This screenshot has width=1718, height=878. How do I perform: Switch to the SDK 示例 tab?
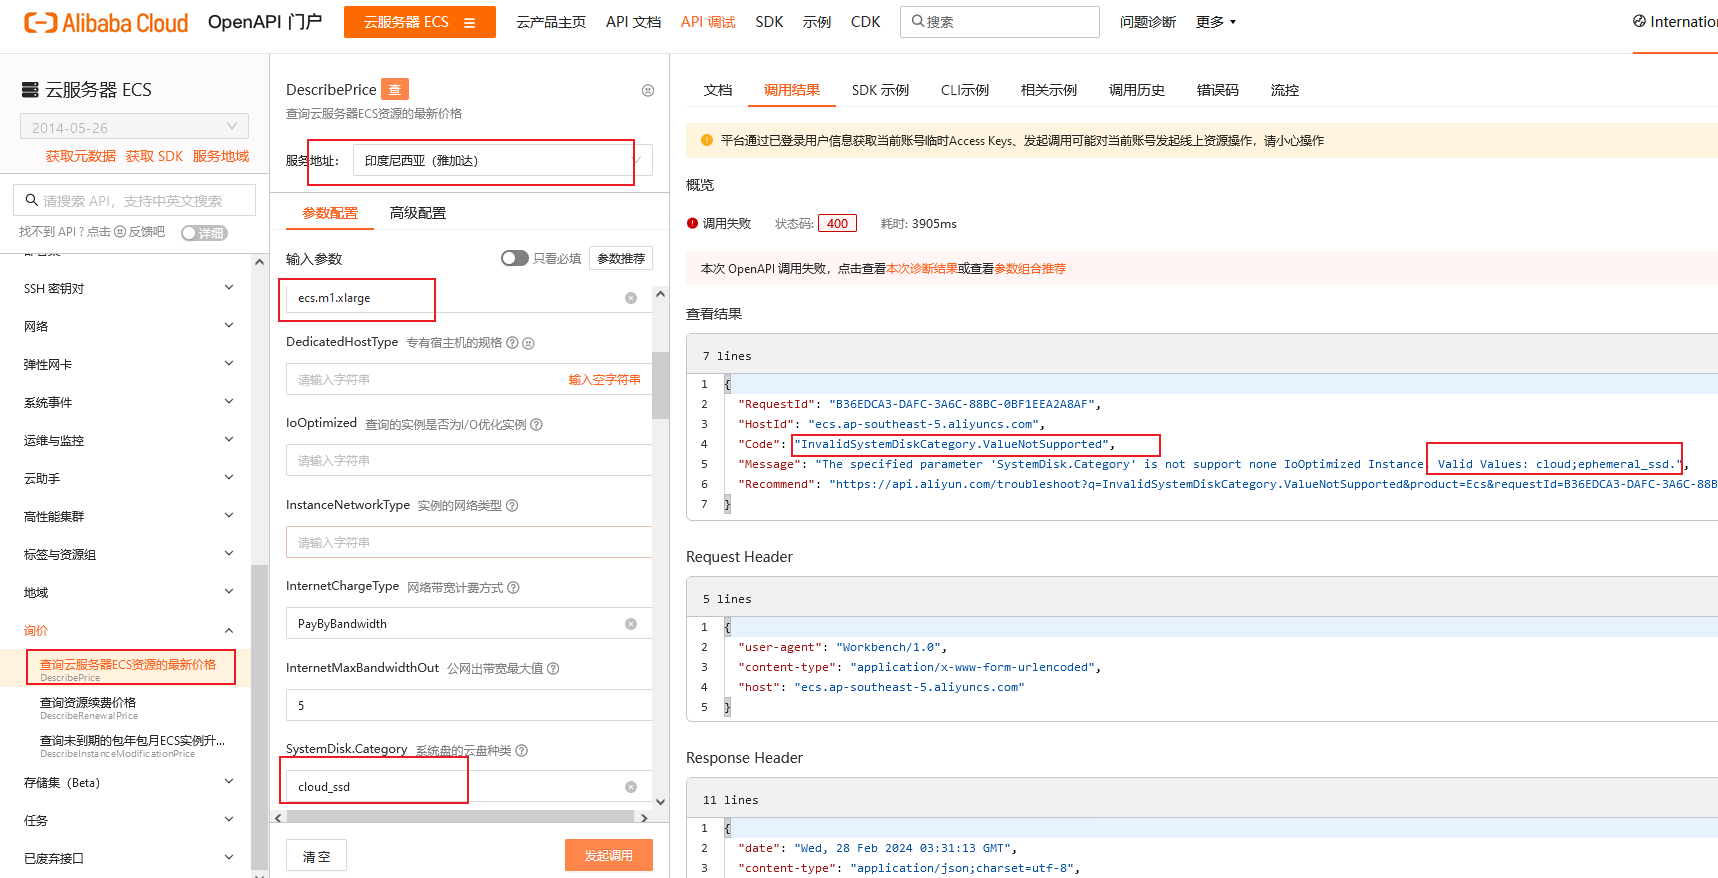pos(880,90)
